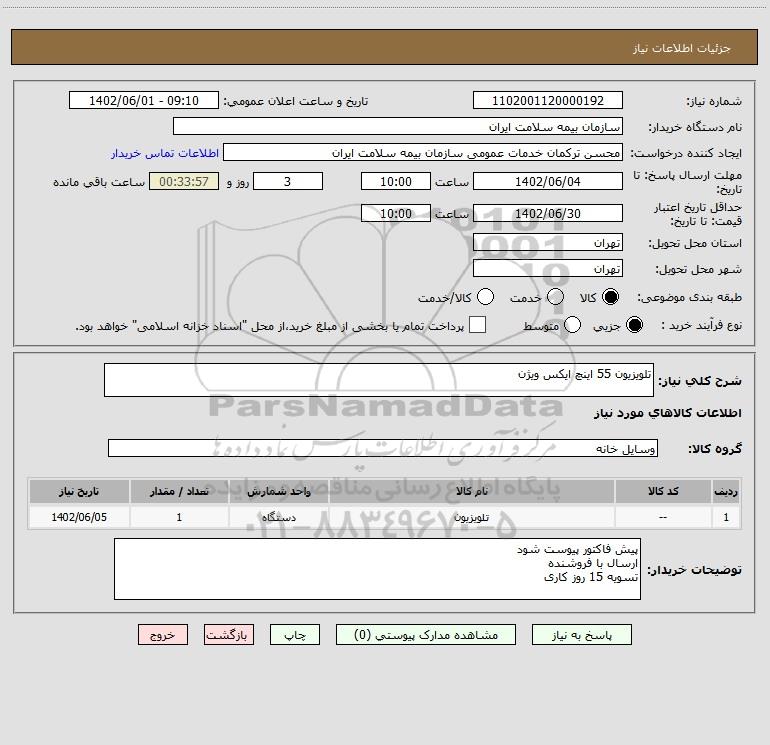
Task: Click the days remaining field showing 3
Action: point(288,181)
